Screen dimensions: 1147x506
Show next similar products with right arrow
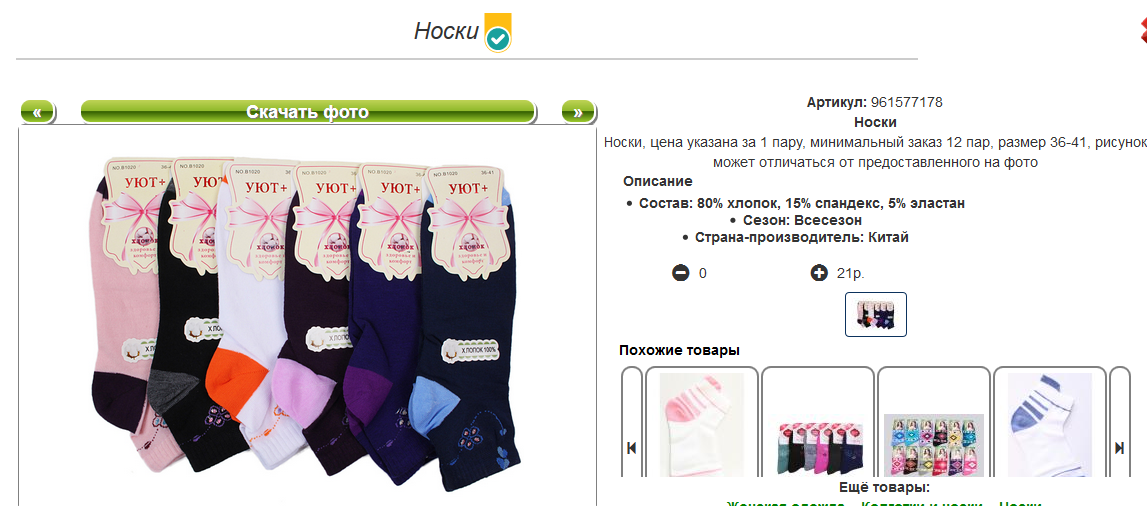[x=1119, y=448]
